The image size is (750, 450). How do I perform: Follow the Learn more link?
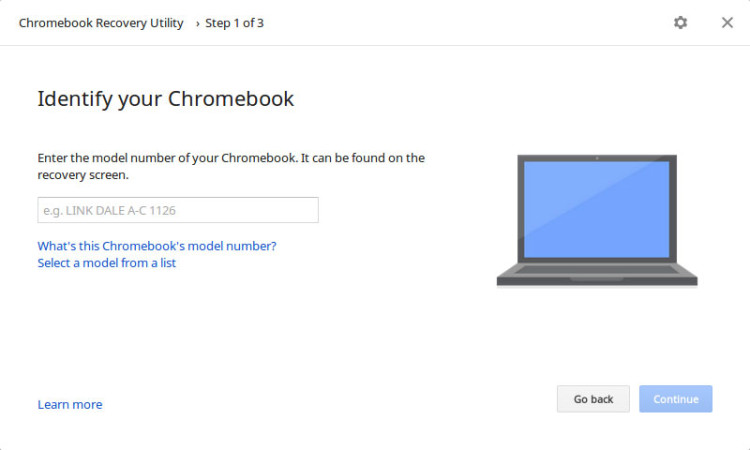pyautogui.click(x=70, y=405)
